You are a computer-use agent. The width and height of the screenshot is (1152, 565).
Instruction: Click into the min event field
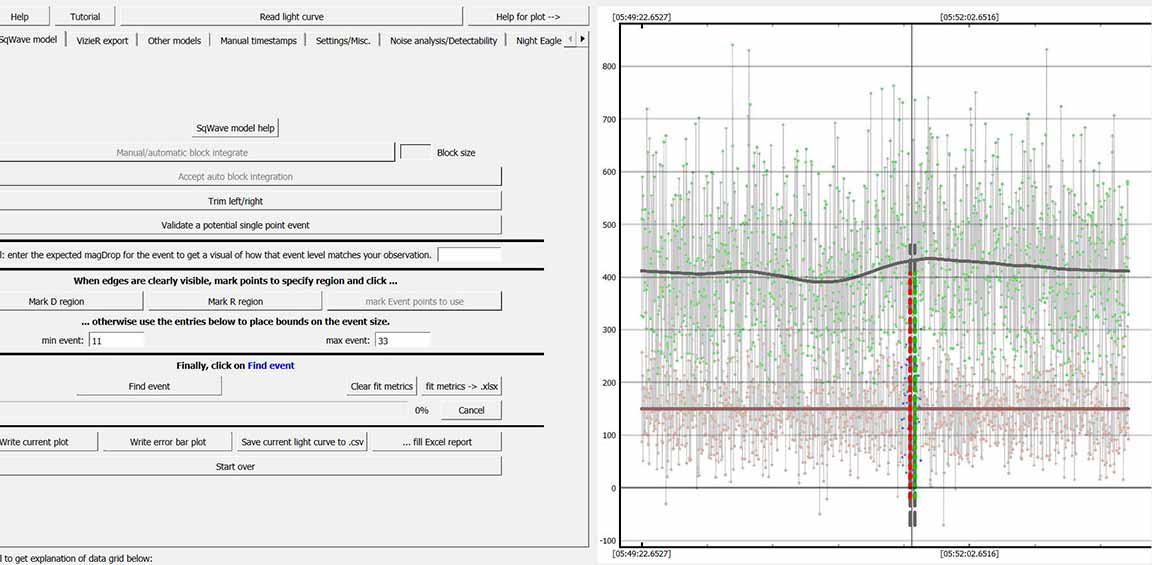(x=116, y=340)
